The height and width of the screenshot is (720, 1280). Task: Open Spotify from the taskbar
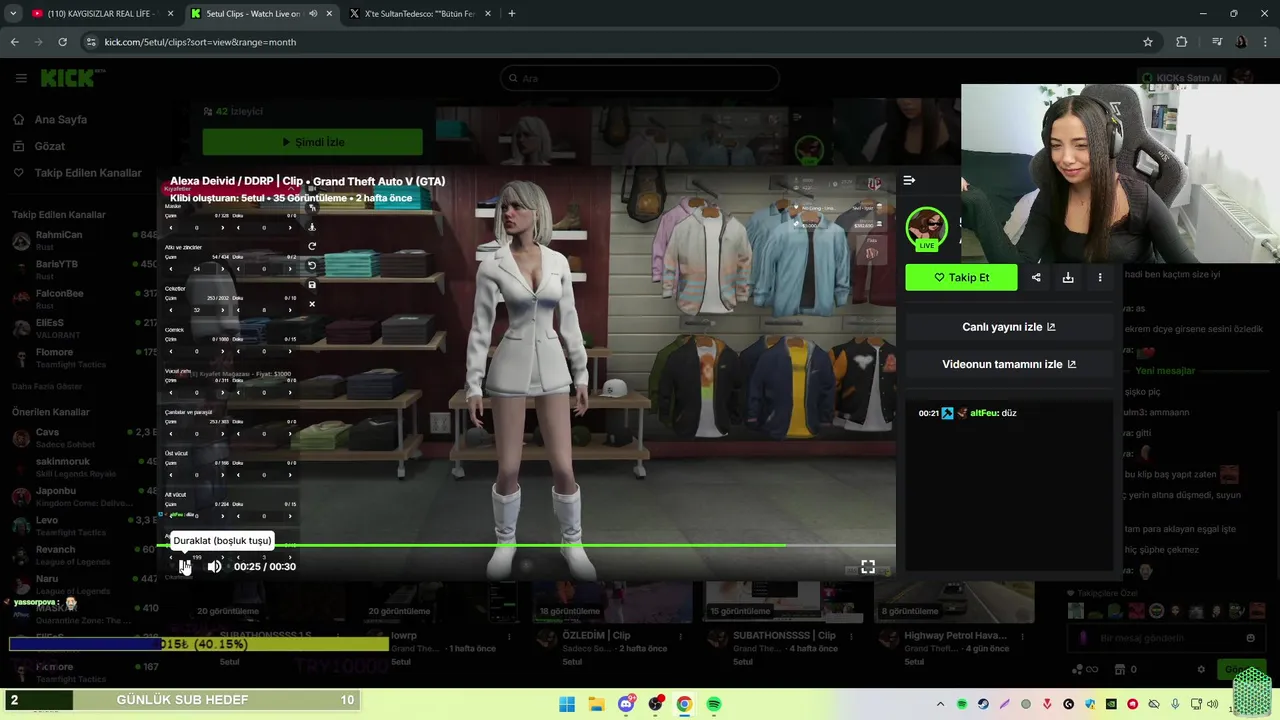point(714,704)
